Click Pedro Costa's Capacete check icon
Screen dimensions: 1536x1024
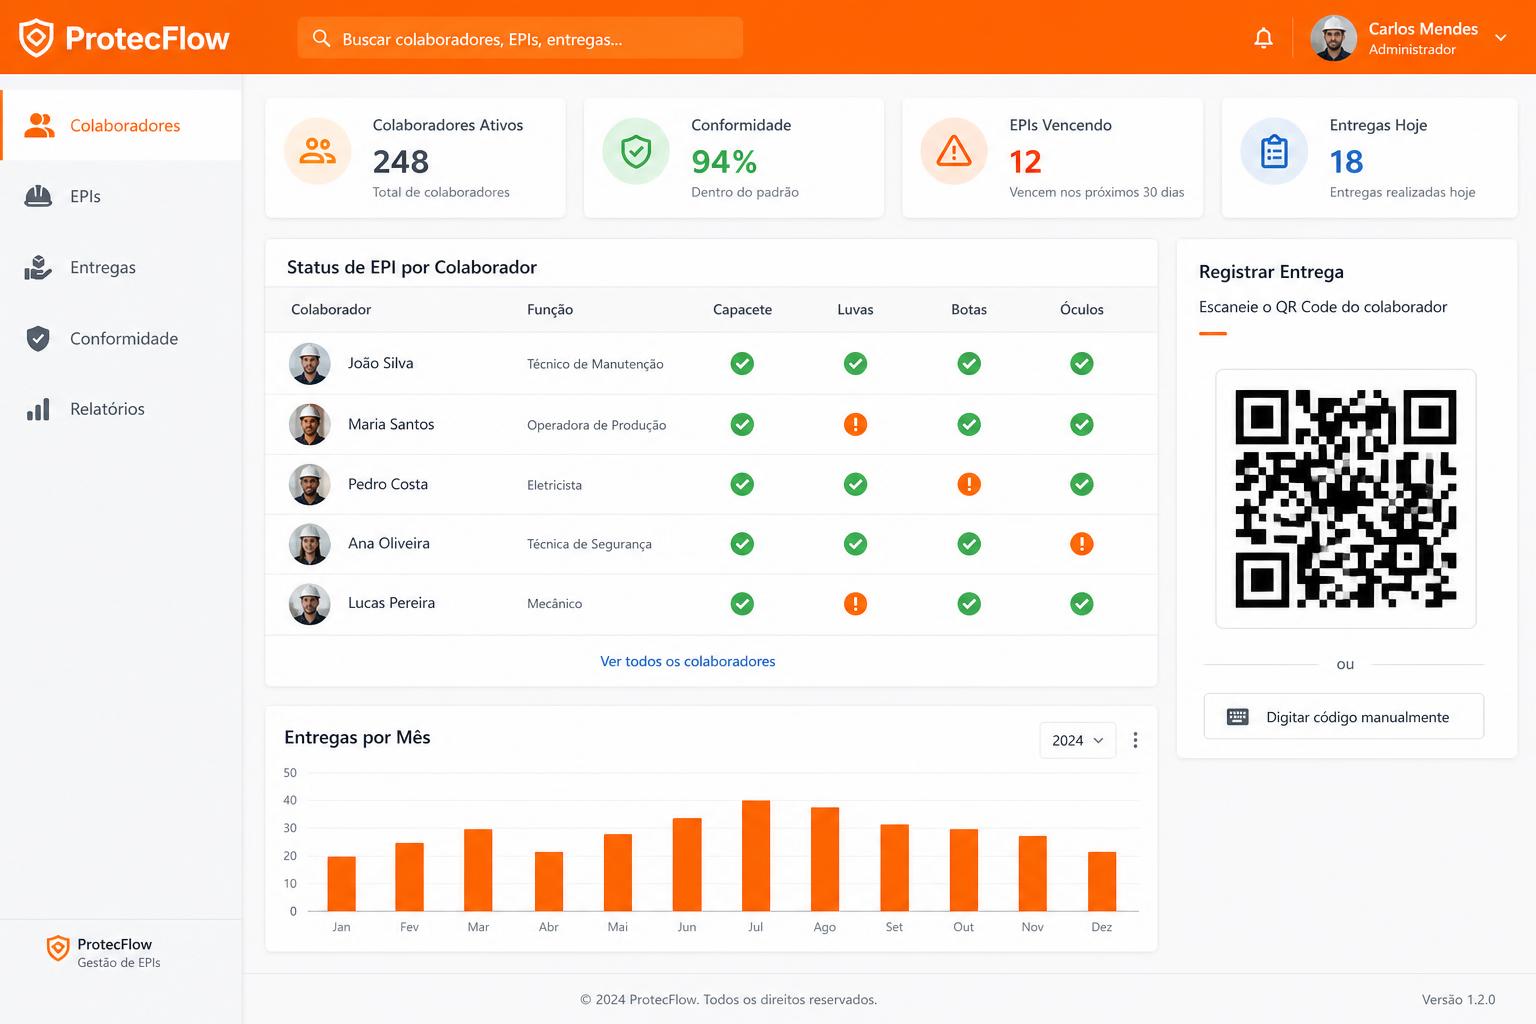pyautogui.click(x=742, y=484)
